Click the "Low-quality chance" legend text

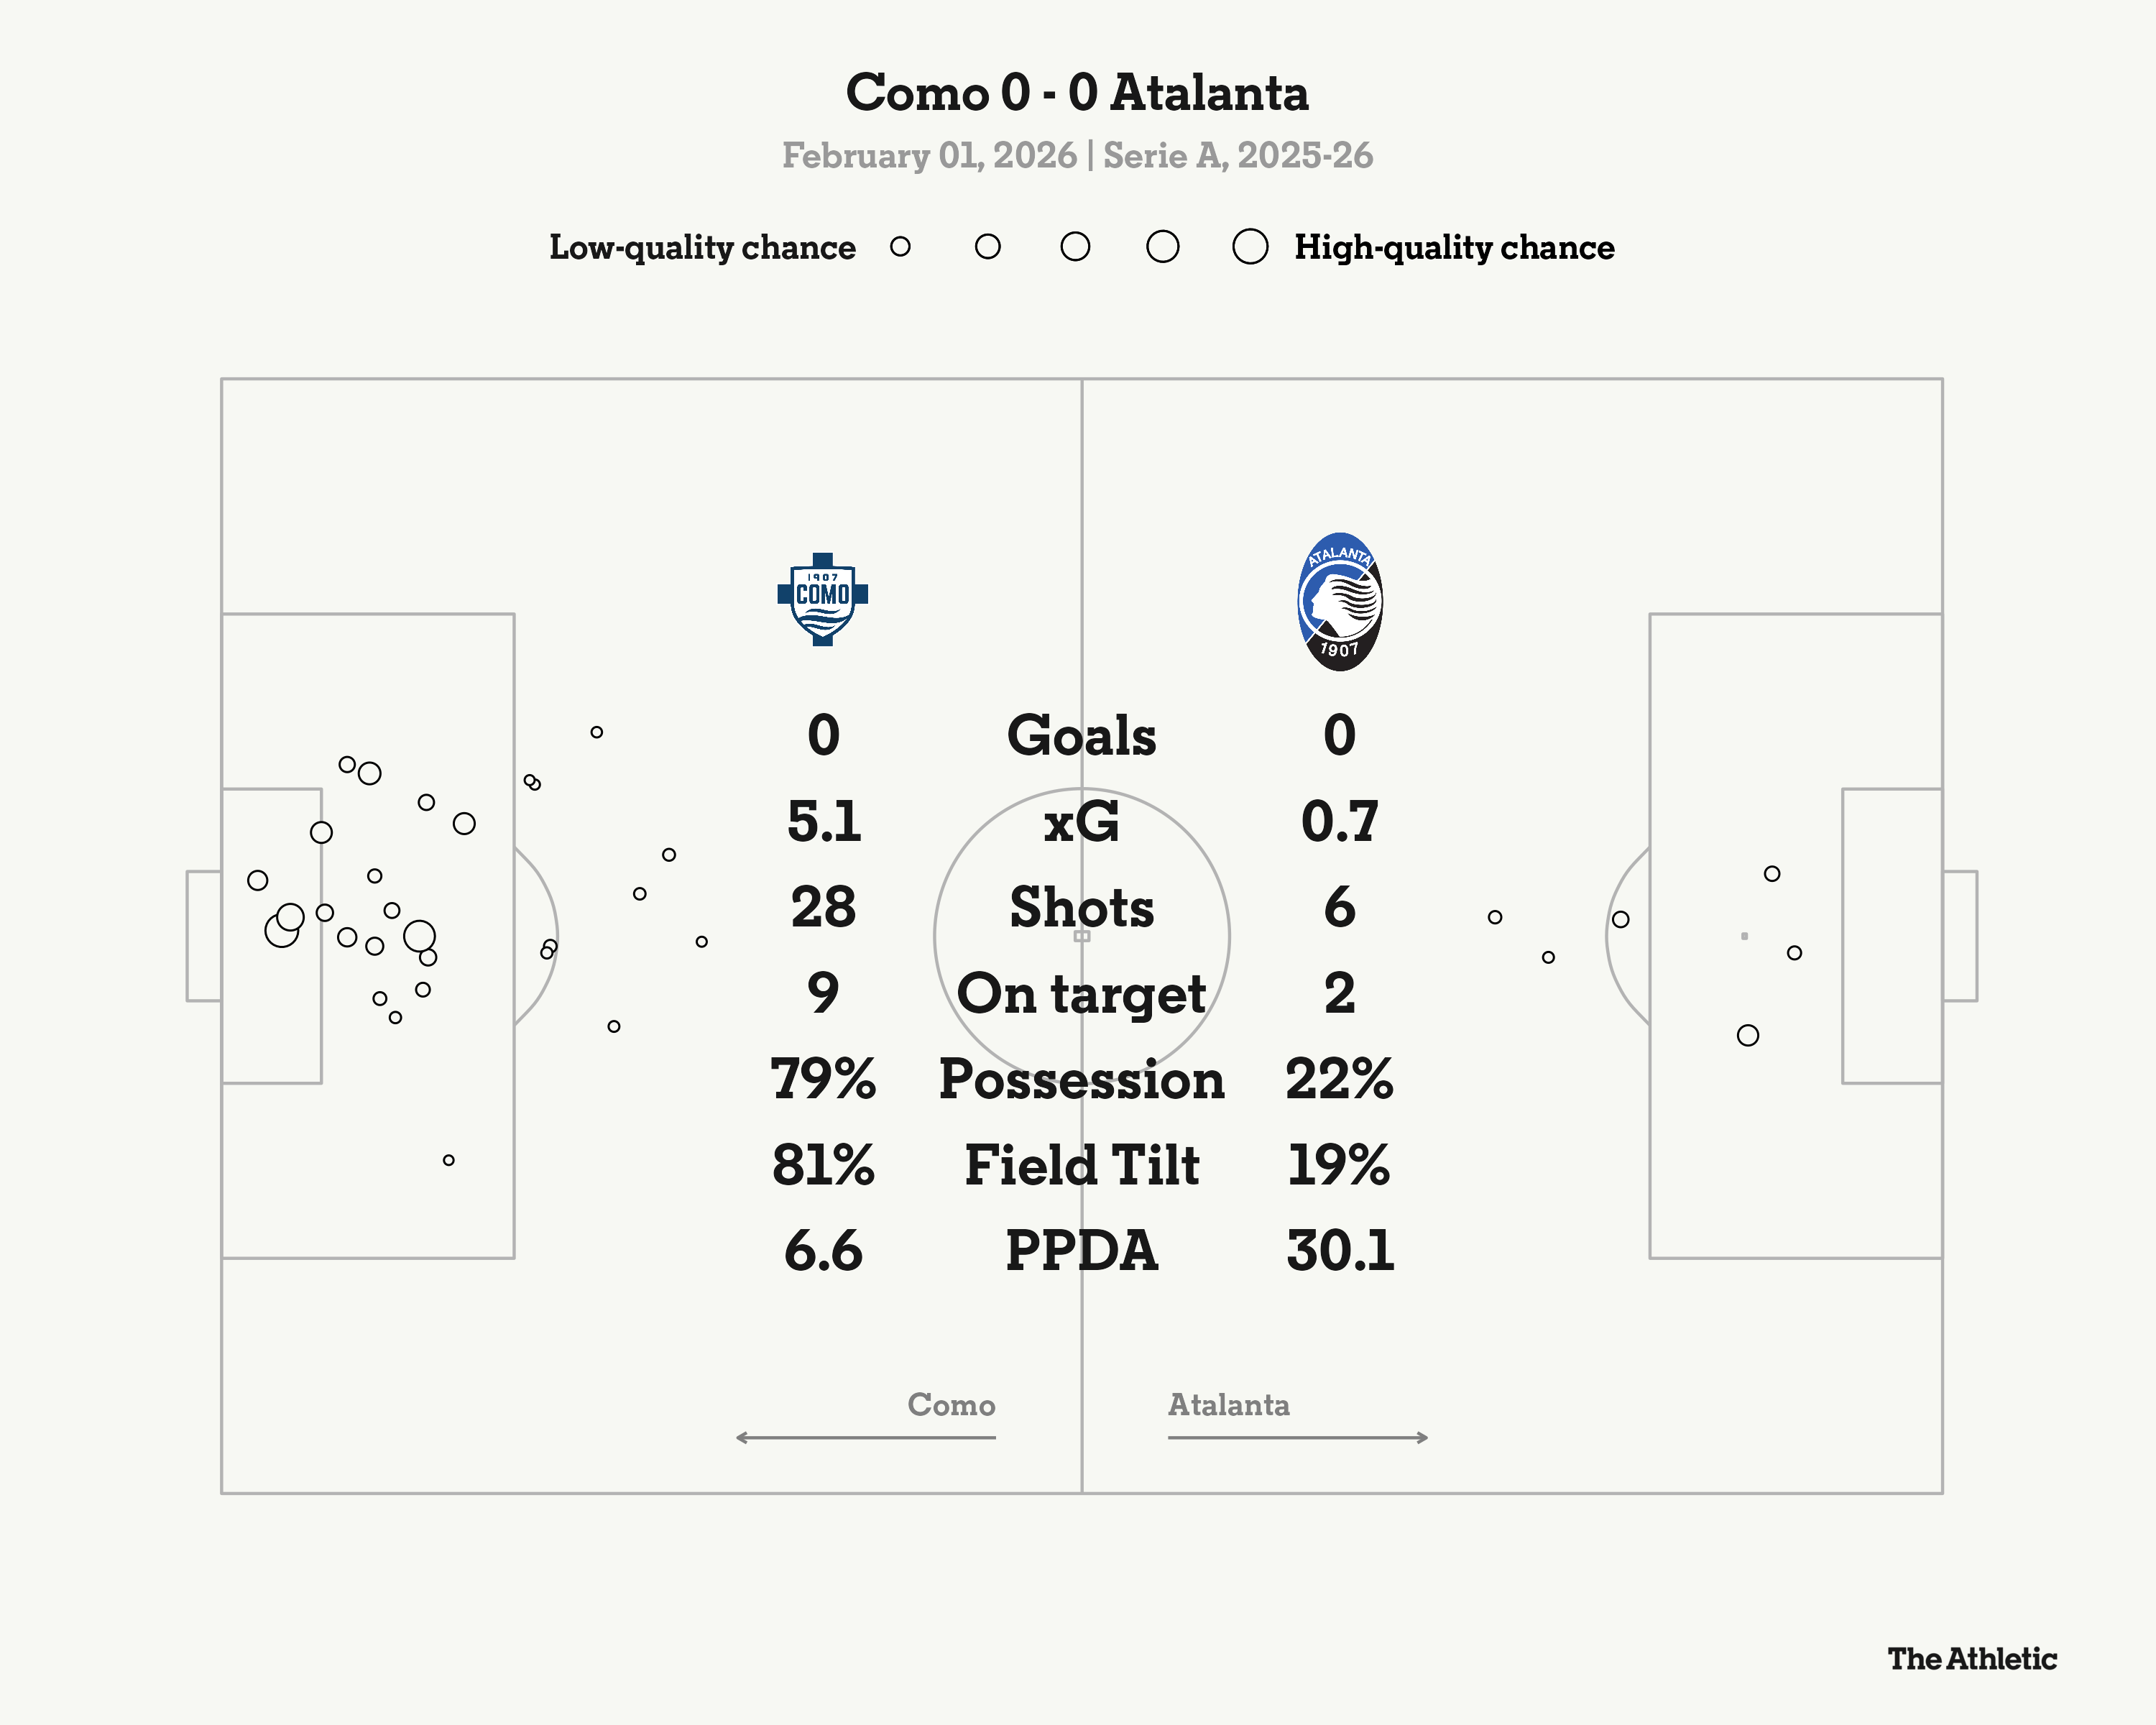click(x=702, y=247)
